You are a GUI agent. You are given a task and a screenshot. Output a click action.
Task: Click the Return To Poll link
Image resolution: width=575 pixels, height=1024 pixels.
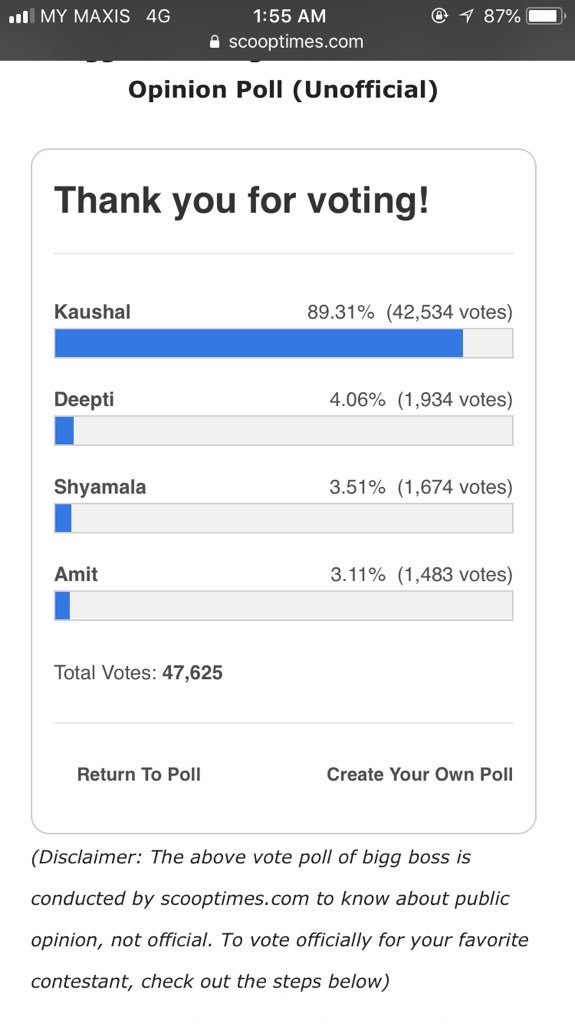tap(139, 775)
